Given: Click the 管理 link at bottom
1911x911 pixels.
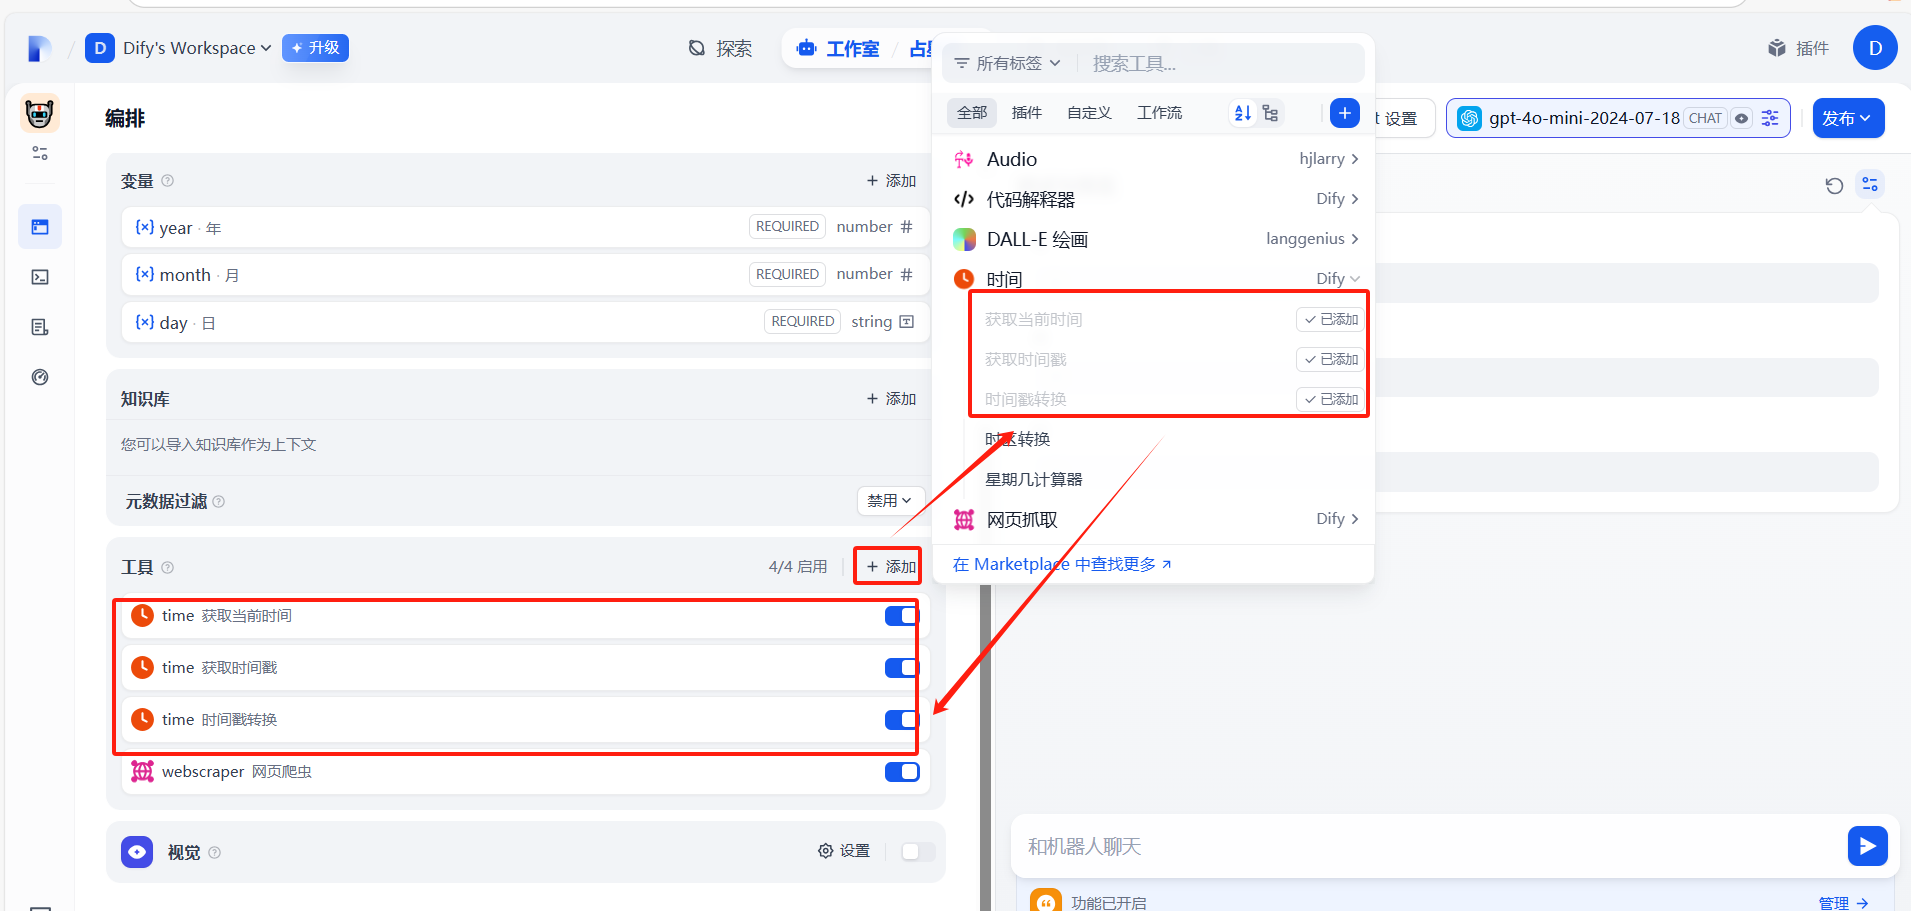Looking at the screenshot, I should click(x=1843, y=902).
